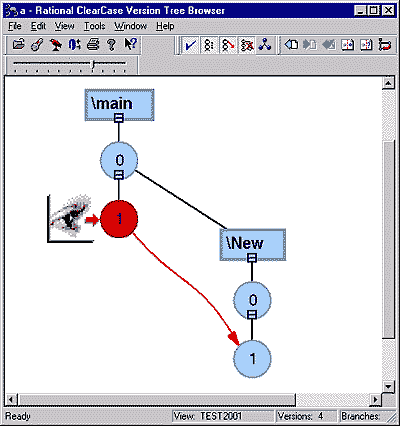Select version 0 on main branch

coord(119,160)
